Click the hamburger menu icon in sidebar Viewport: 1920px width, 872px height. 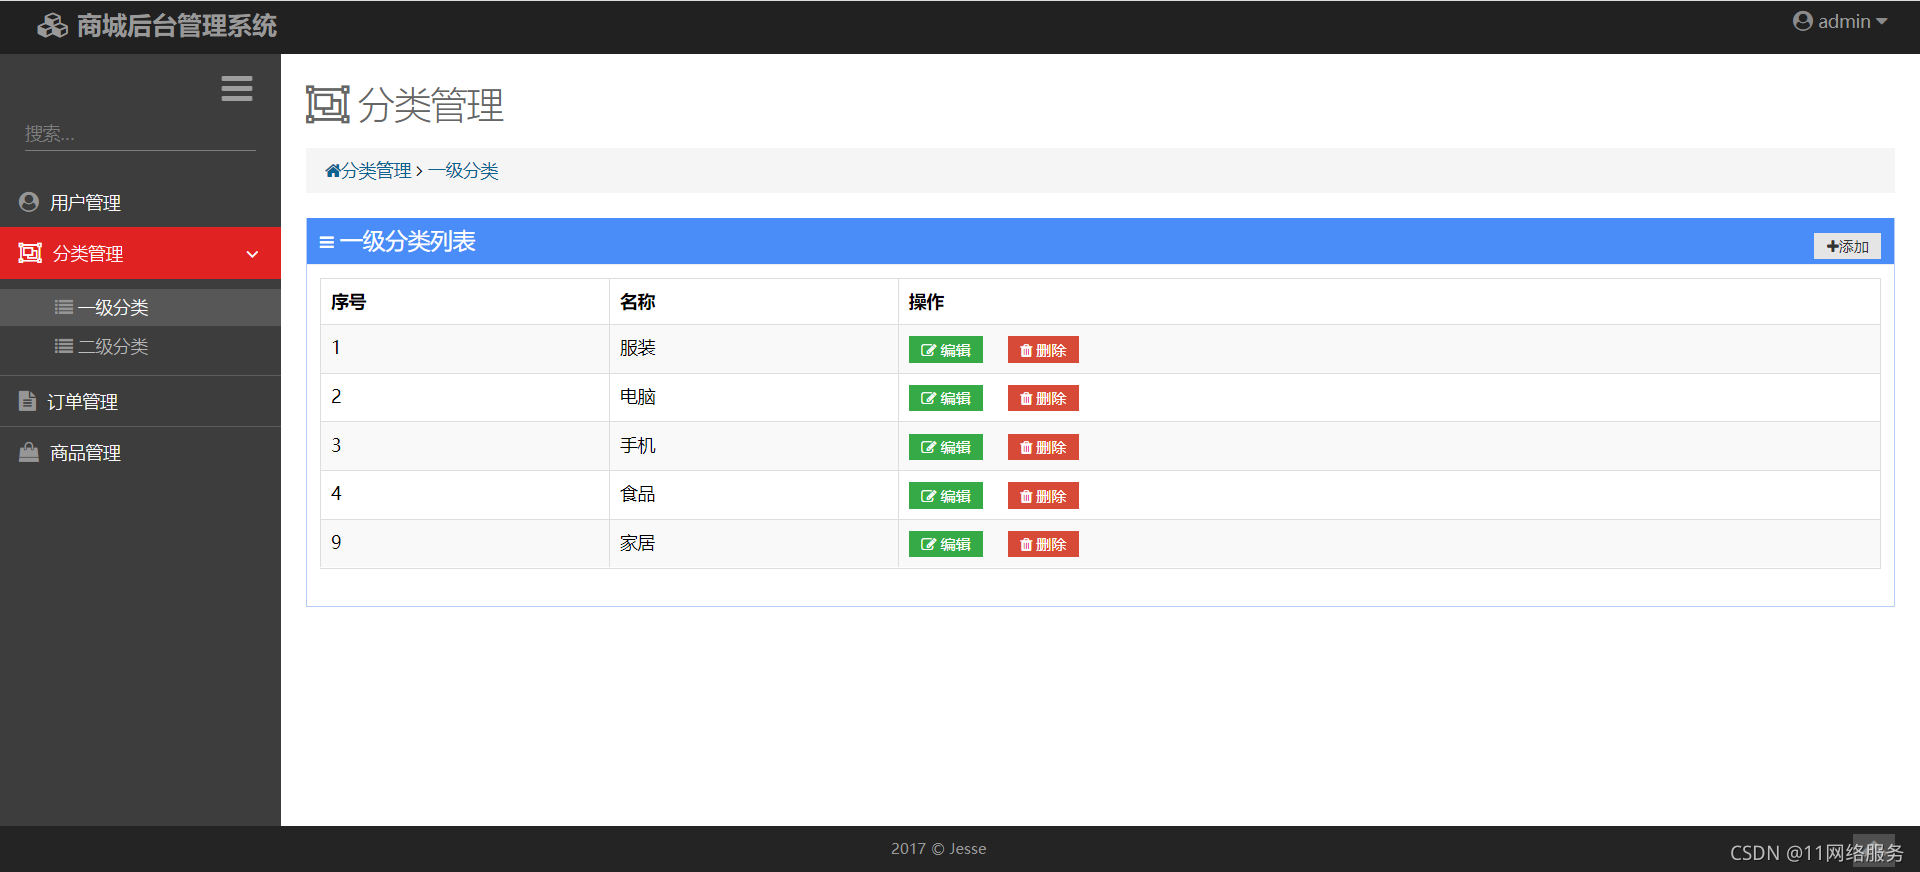pos(237,89)
